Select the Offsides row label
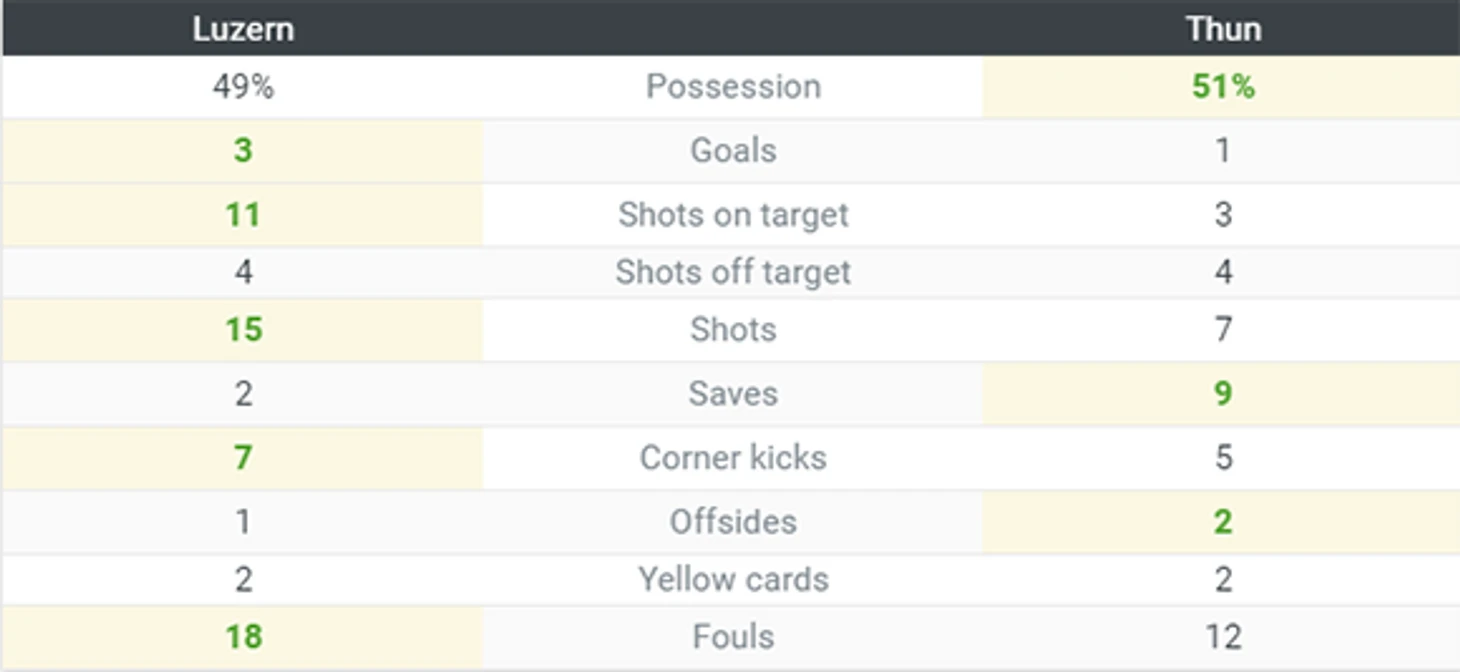Screen dimensions: 1460x672 [x=733, y=522]
